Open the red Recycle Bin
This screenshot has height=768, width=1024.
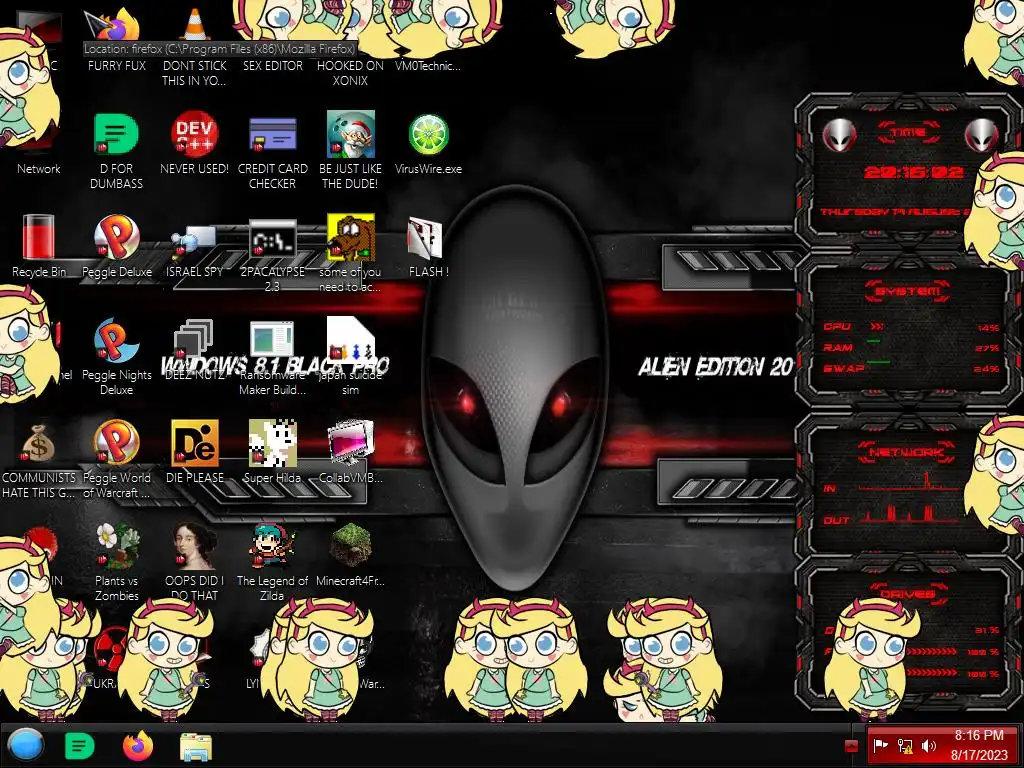point(39,237)
